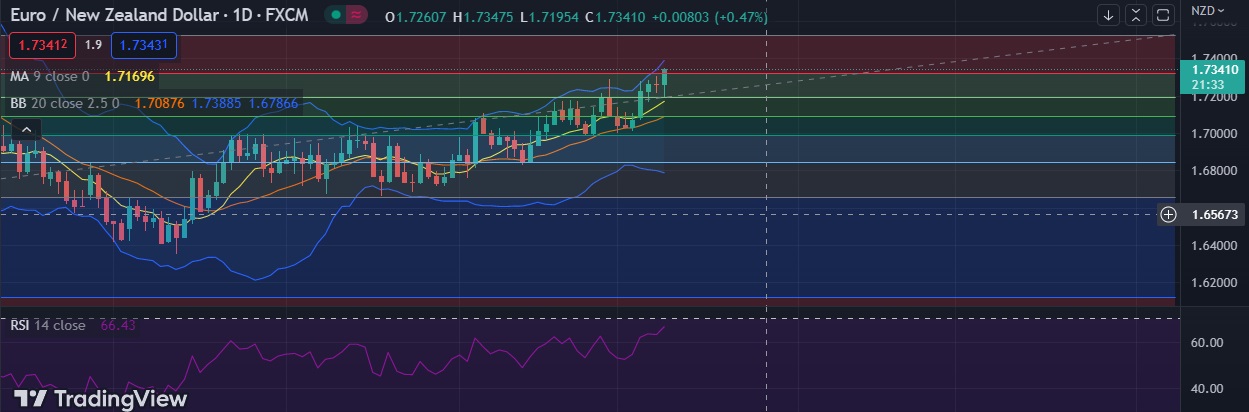Select the MA 9 close indicator label
Viewport: 1249px width, 412px height.
(x=49, y=76)
